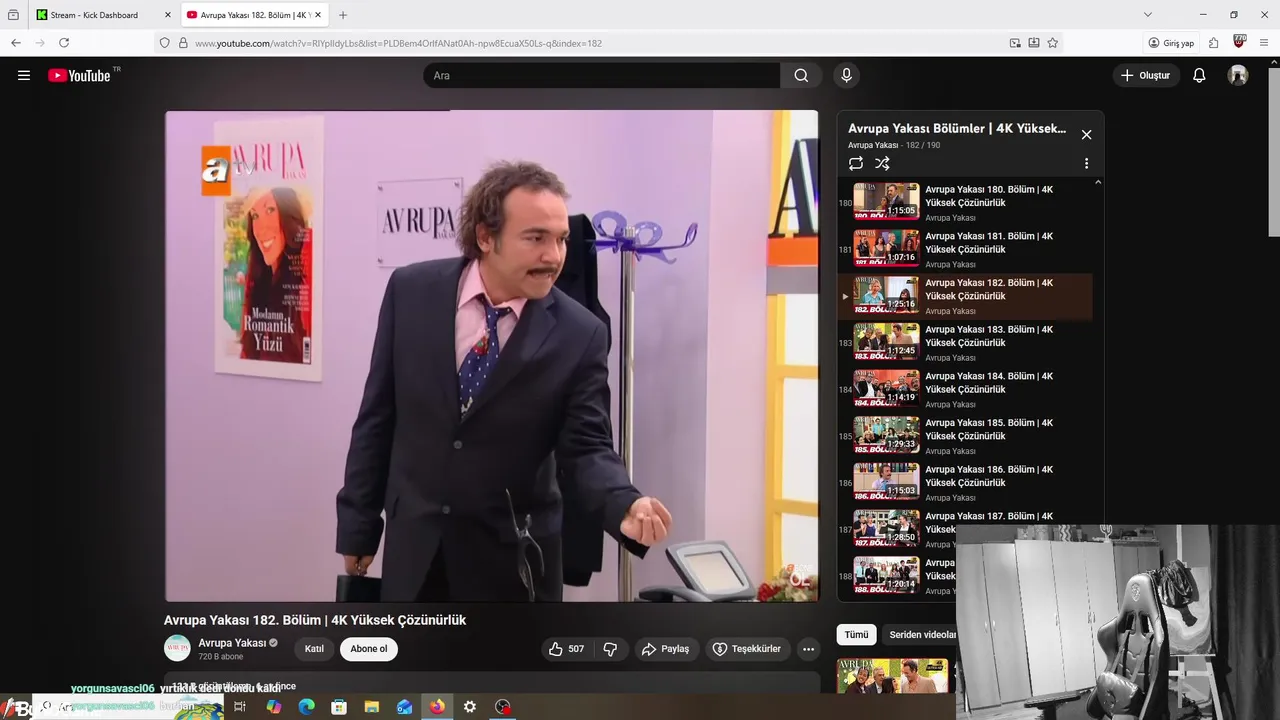Show tracking protection shield info

[165, 43]
